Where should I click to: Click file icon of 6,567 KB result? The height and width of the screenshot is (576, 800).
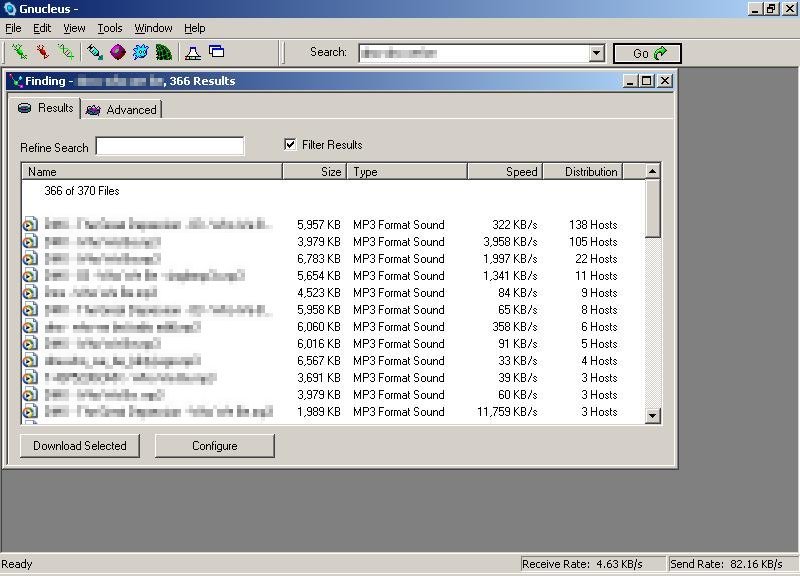30,361
